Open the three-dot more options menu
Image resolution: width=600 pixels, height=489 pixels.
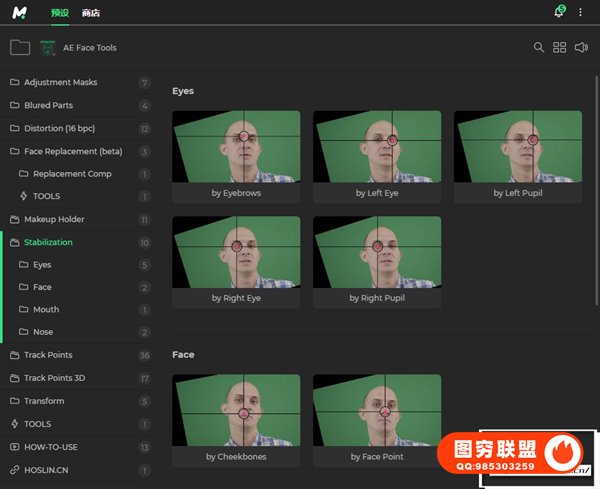coord(582,13)
